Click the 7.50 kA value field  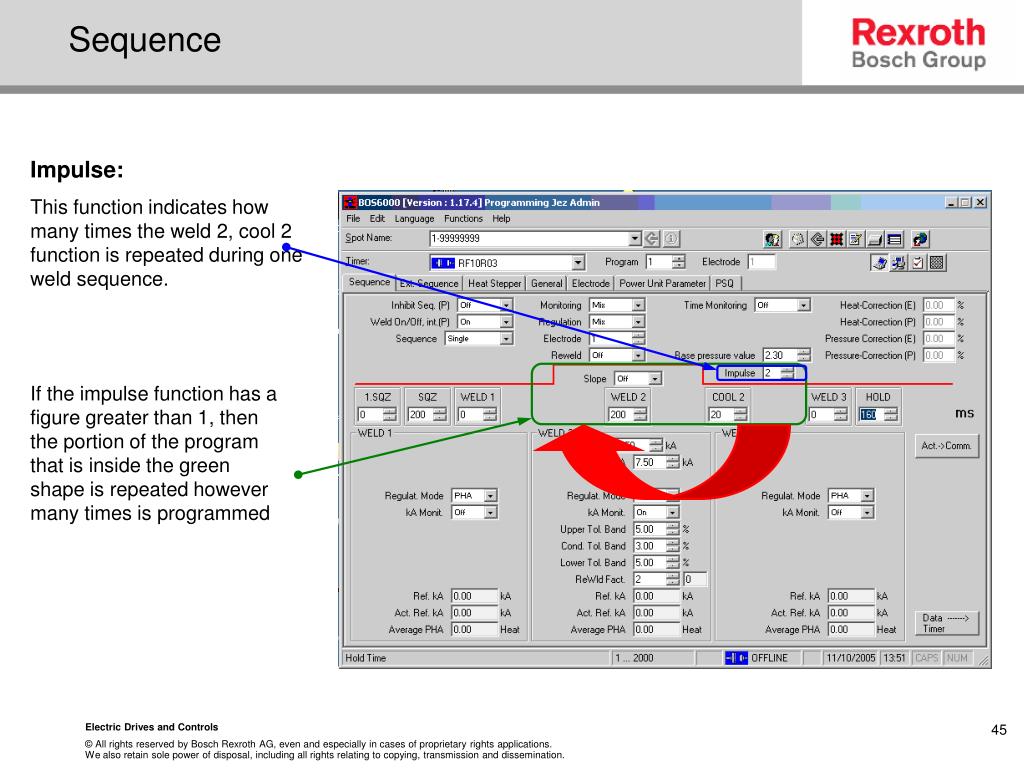pos(650,462)
